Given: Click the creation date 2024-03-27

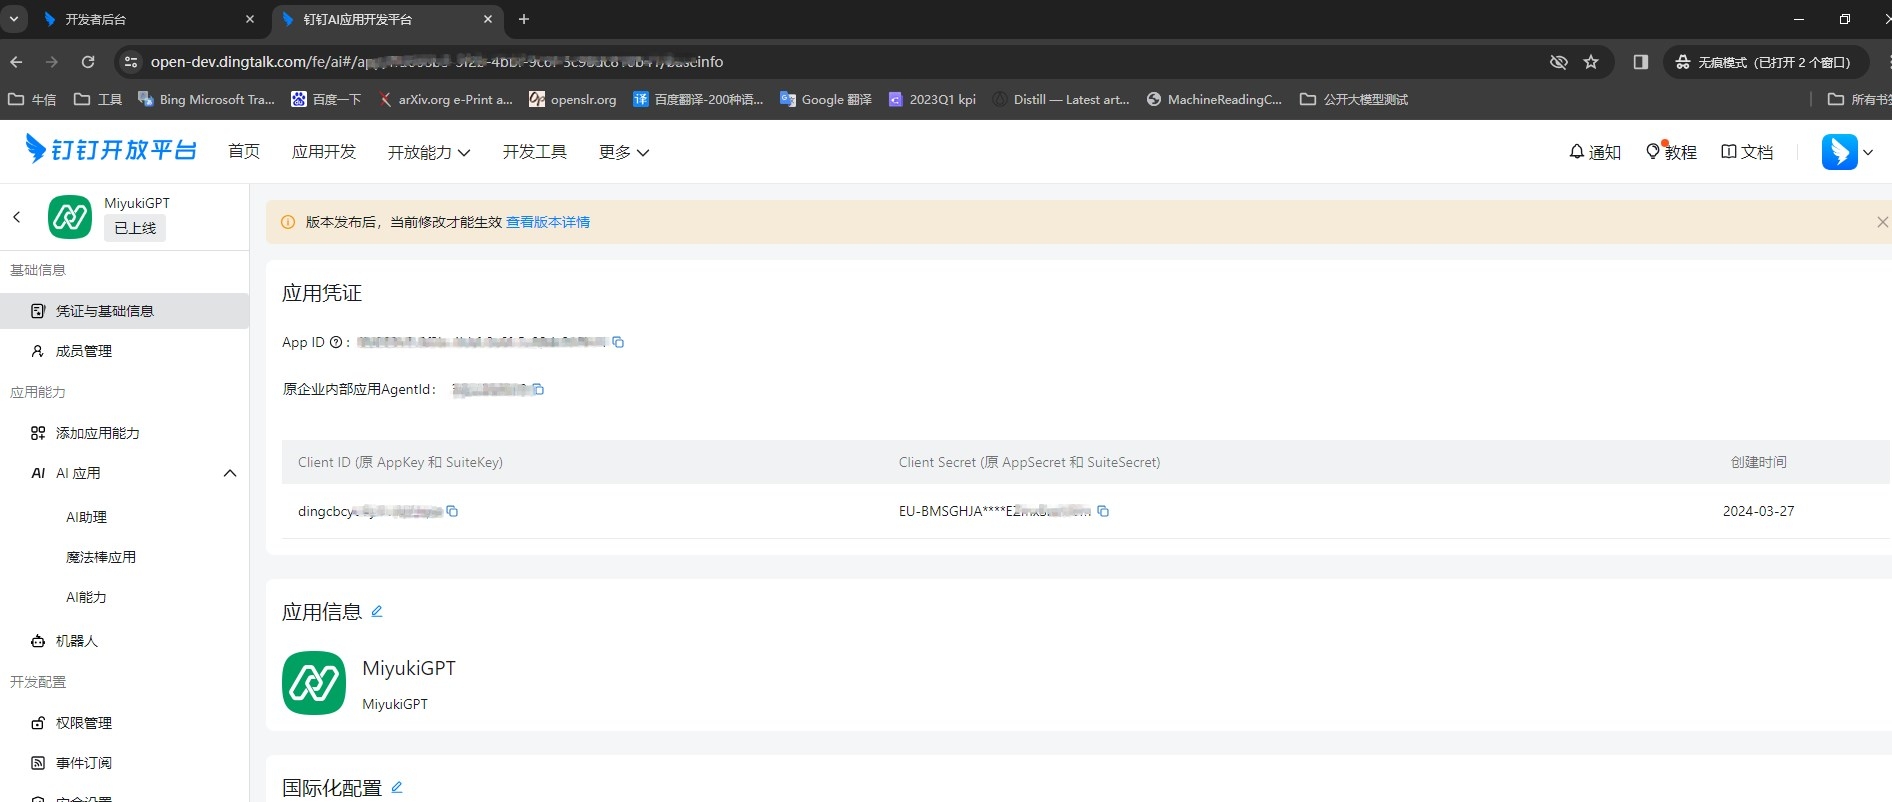Looking at the screenshot, I should coord(1758,511).
